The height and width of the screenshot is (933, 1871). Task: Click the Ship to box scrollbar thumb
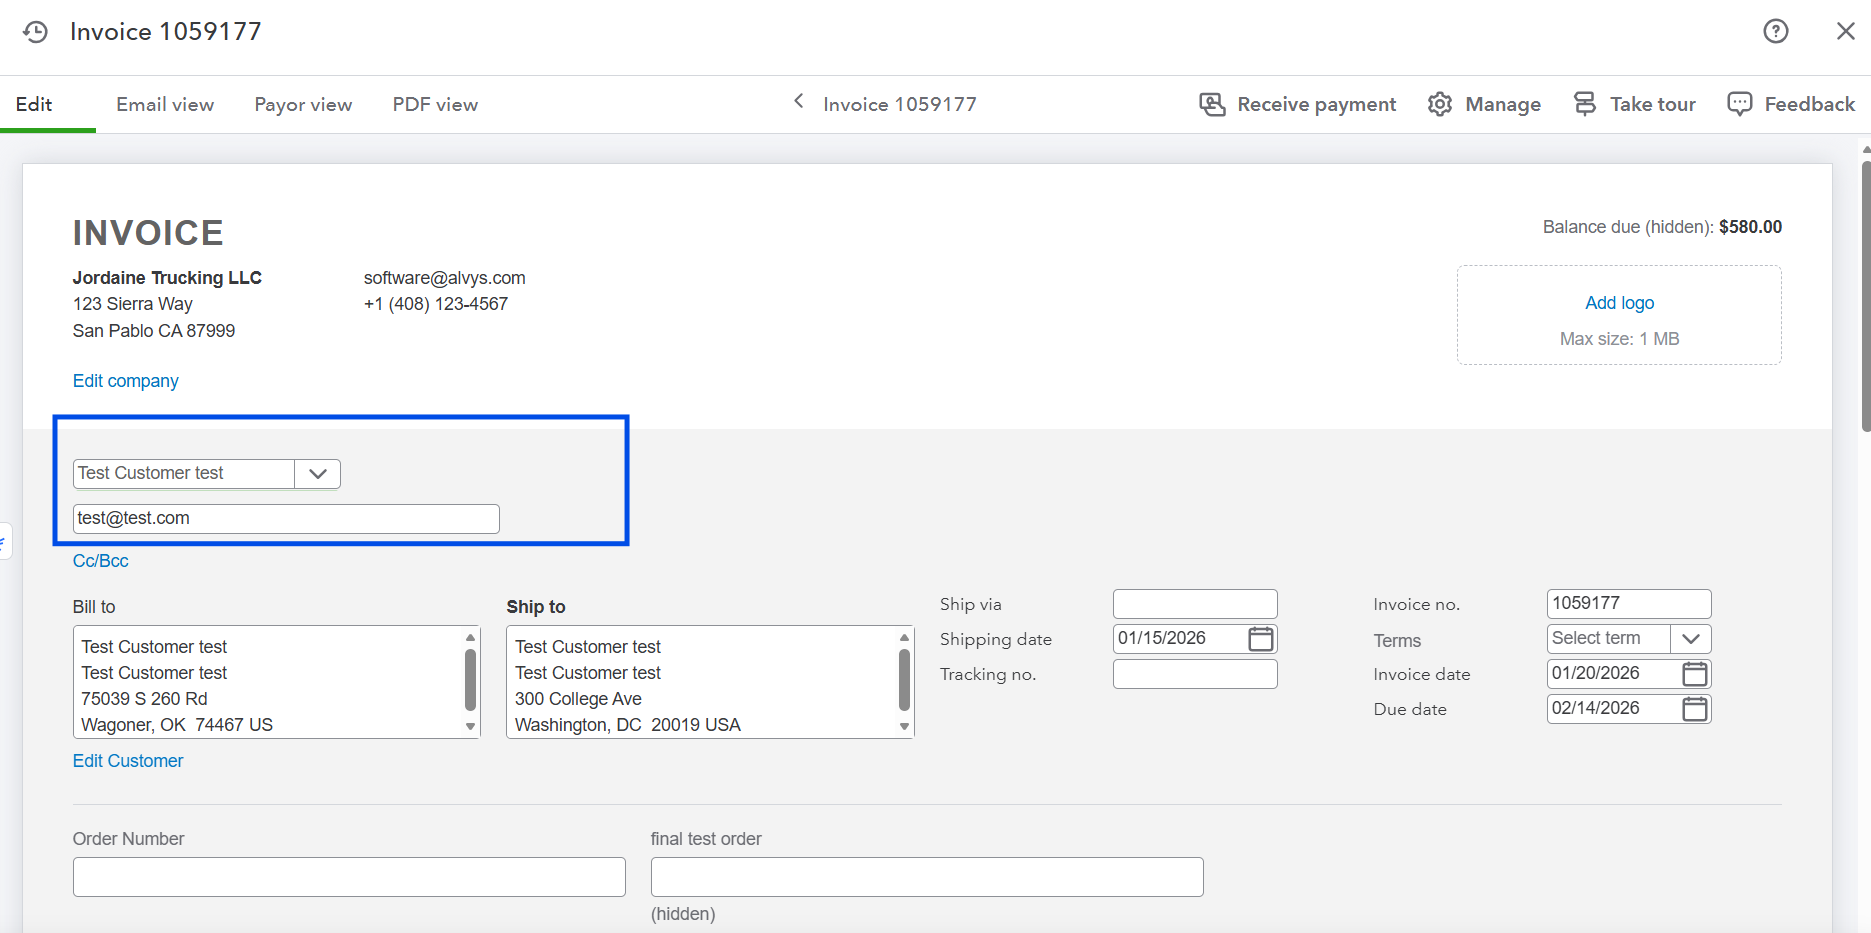click(x=904, y=679)
